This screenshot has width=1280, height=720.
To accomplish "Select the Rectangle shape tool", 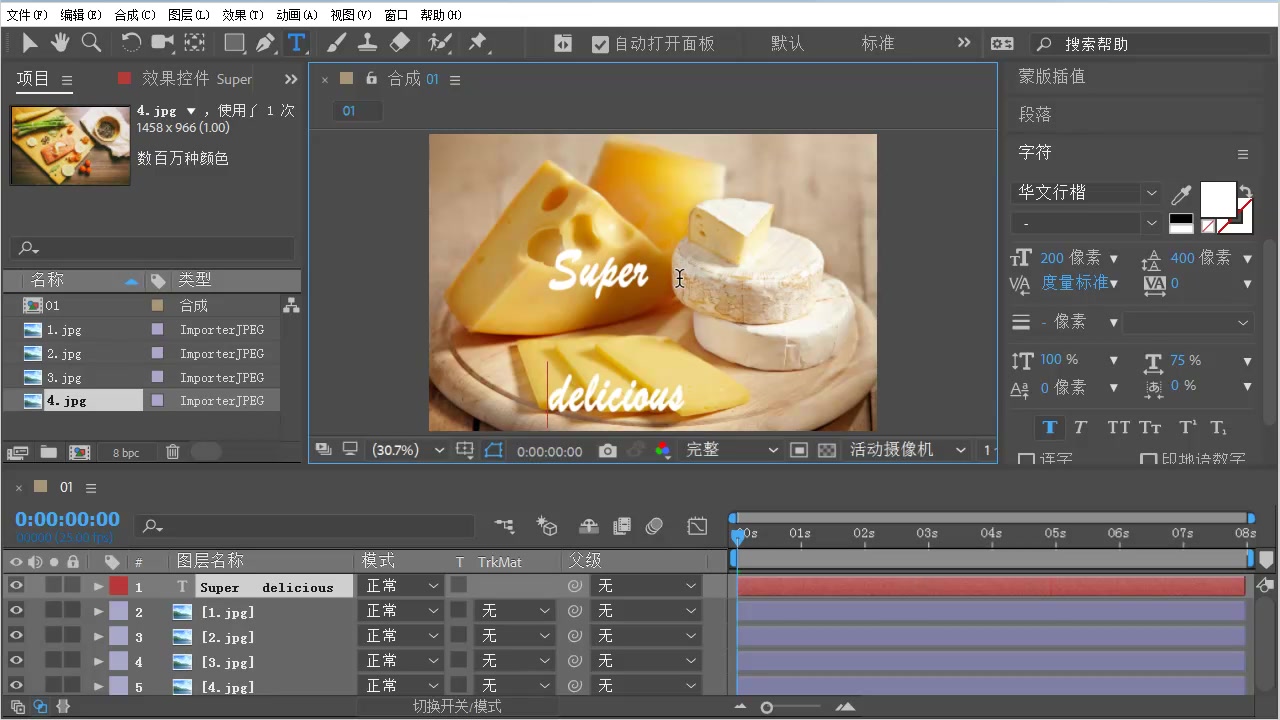I will click(234, 43).
